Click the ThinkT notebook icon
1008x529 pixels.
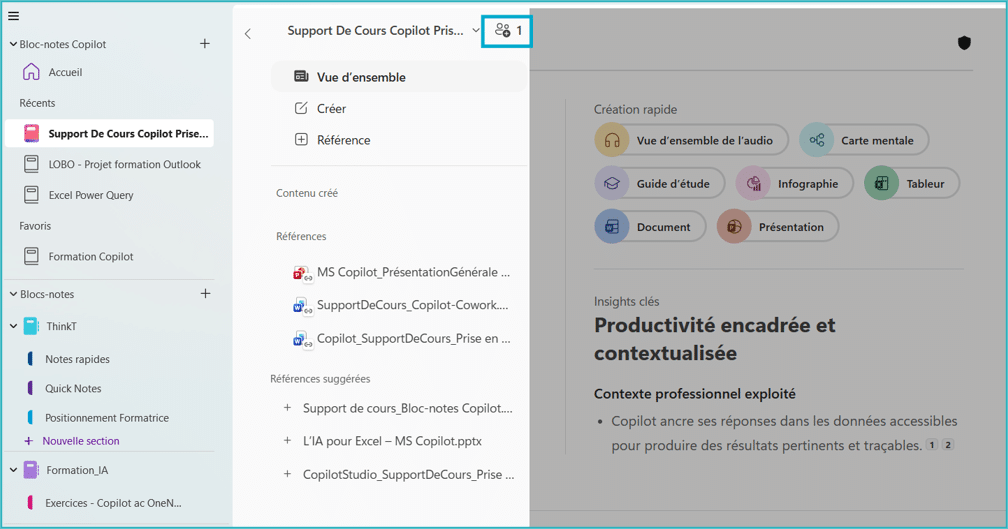[x=30, y=326]
